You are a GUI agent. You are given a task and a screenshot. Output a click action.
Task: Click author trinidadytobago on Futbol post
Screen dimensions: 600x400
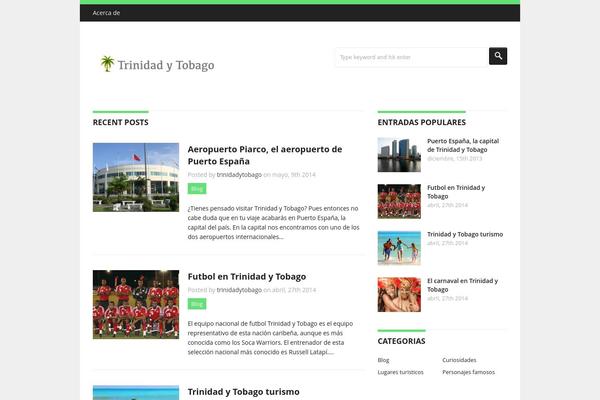[239, 290]
